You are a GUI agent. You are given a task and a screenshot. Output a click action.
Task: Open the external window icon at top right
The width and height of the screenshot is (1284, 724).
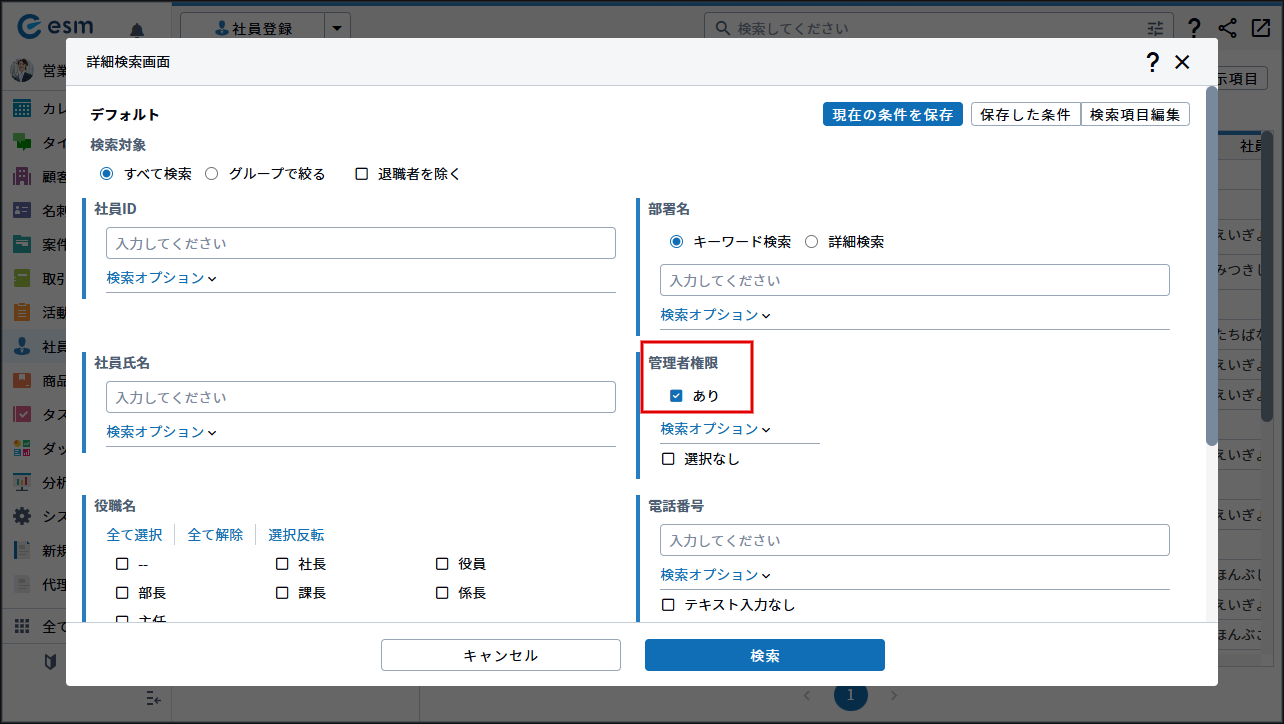(x=1260, y=28)
